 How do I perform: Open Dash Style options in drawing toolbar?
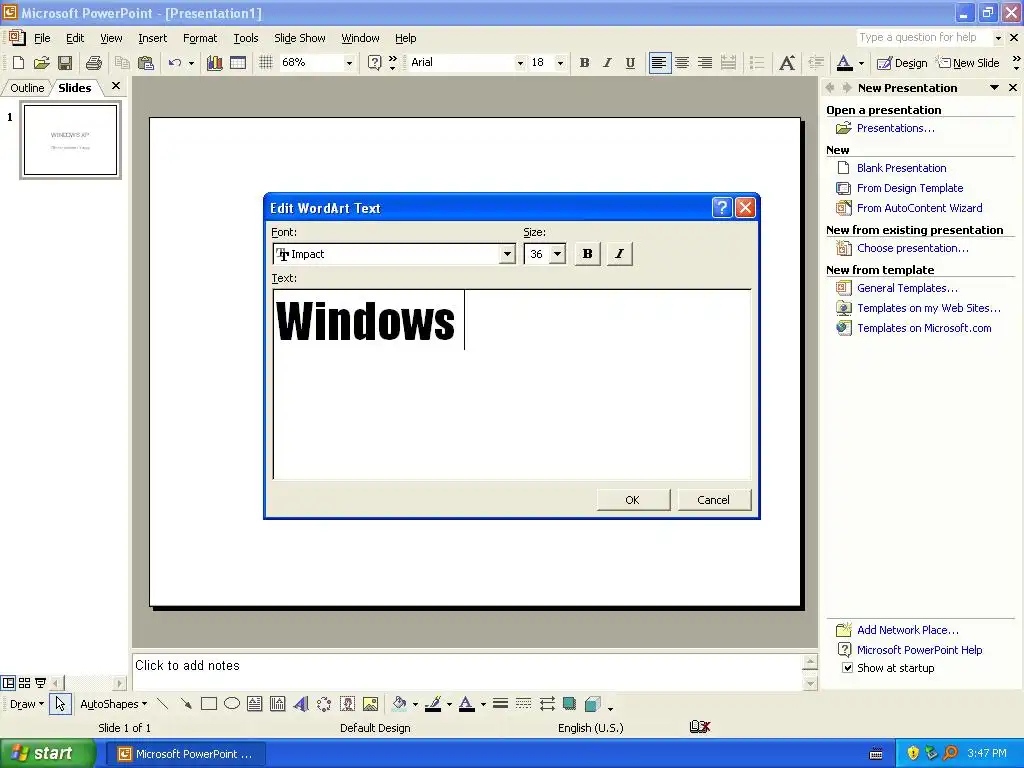[x=523, y=704]
